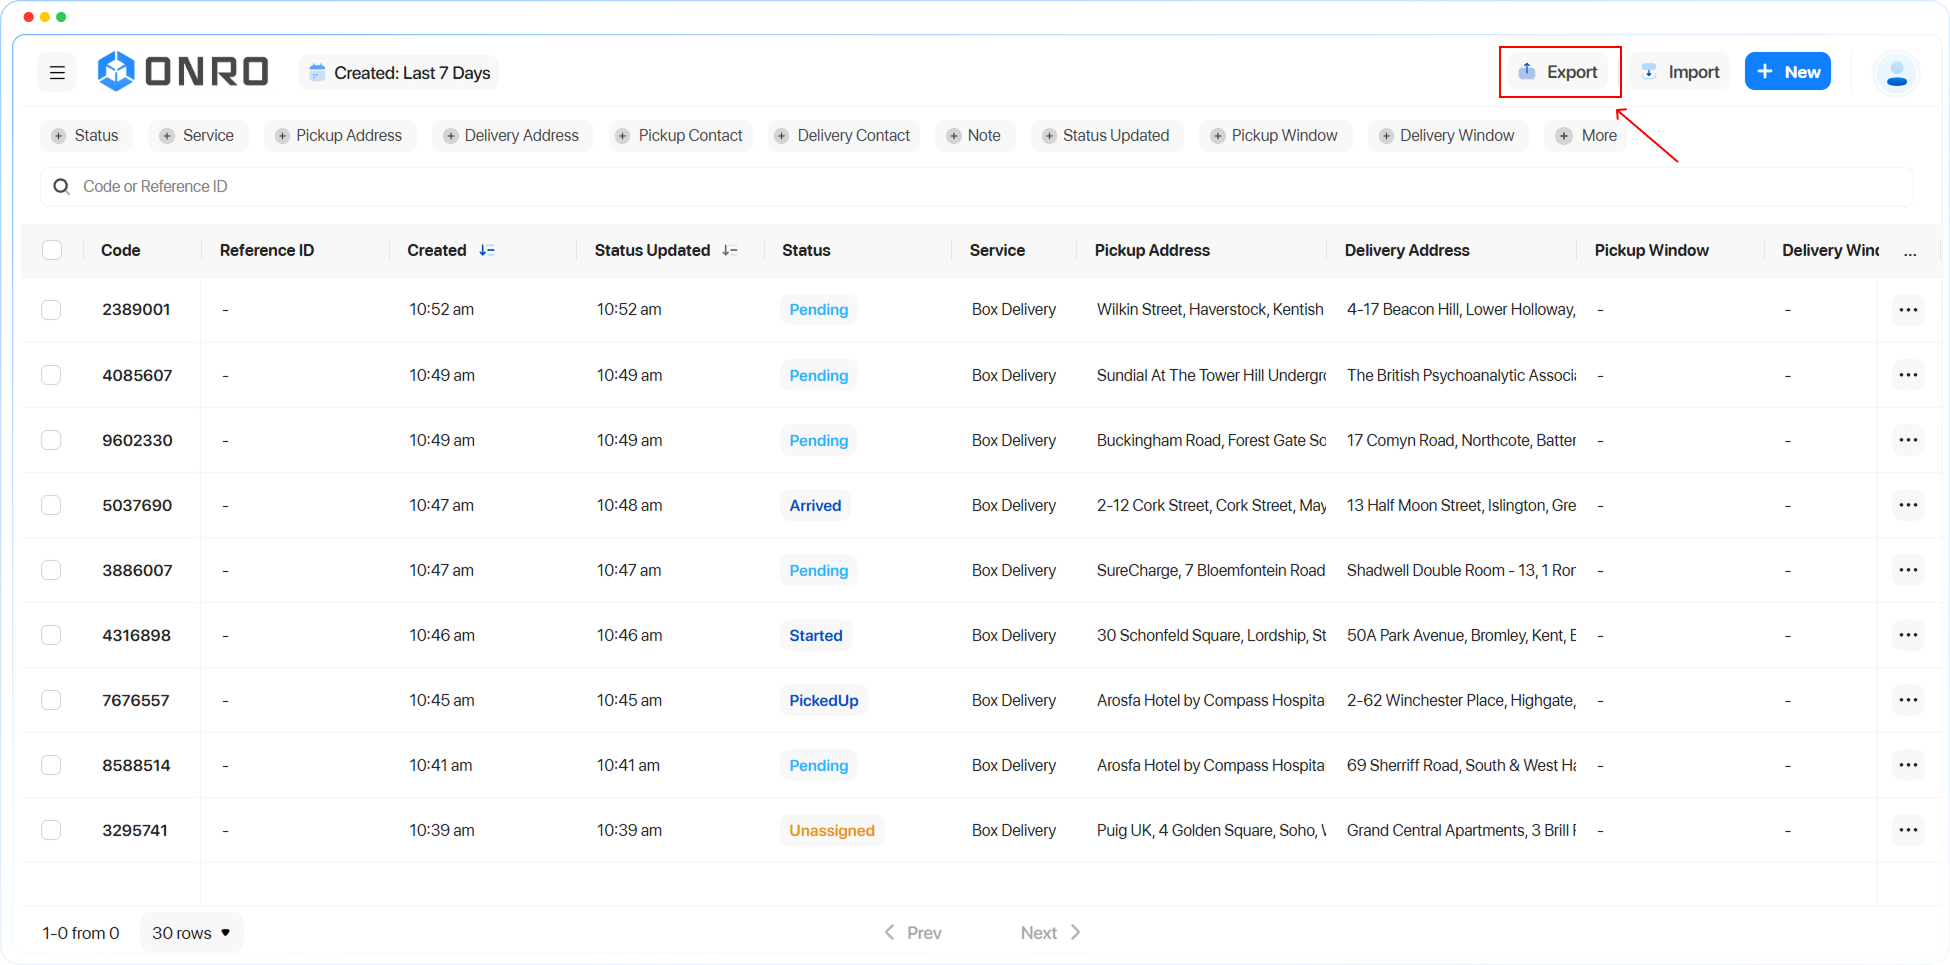Click the Created sort icon

487,250
